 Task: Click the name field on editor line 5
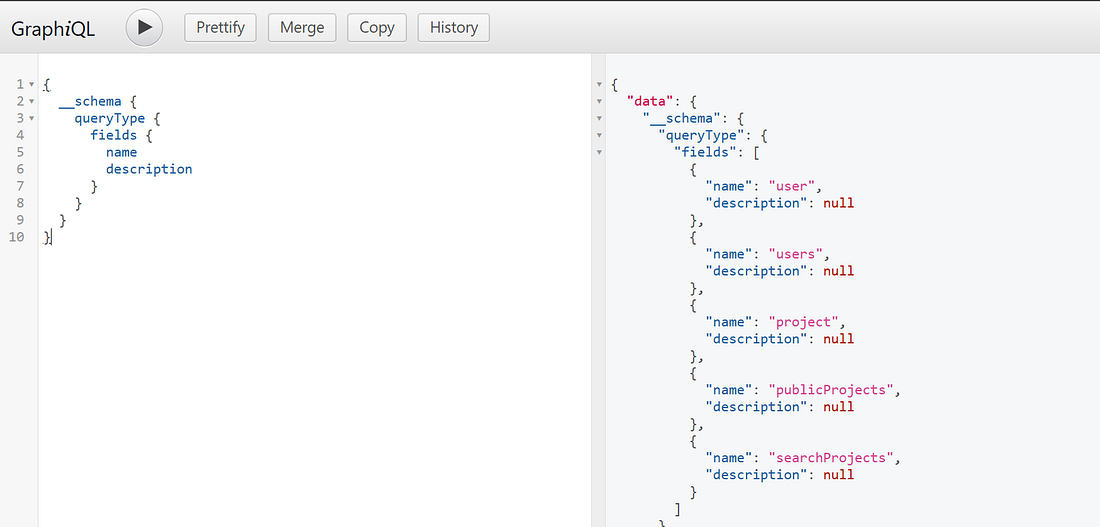tap(121, 152)
